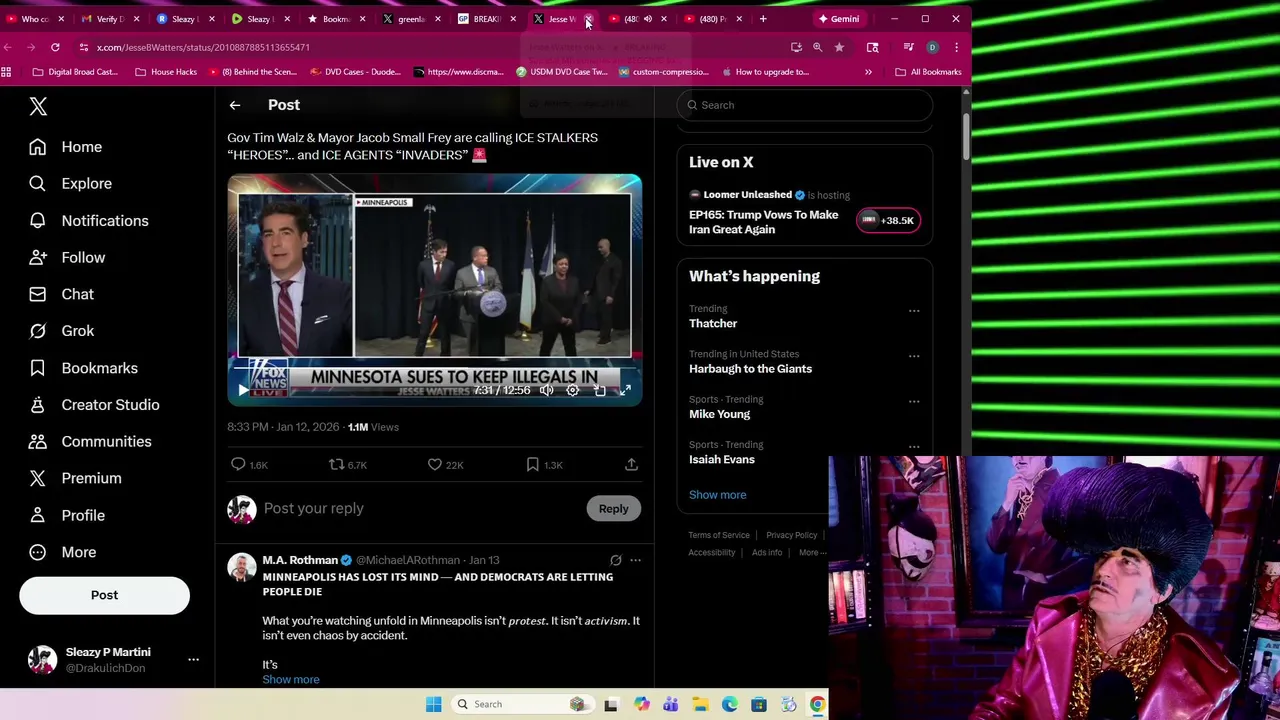Open more options on M.A. Rothman reply
The width and height of the screenshot is (1280, 720).
click(635, 560)
